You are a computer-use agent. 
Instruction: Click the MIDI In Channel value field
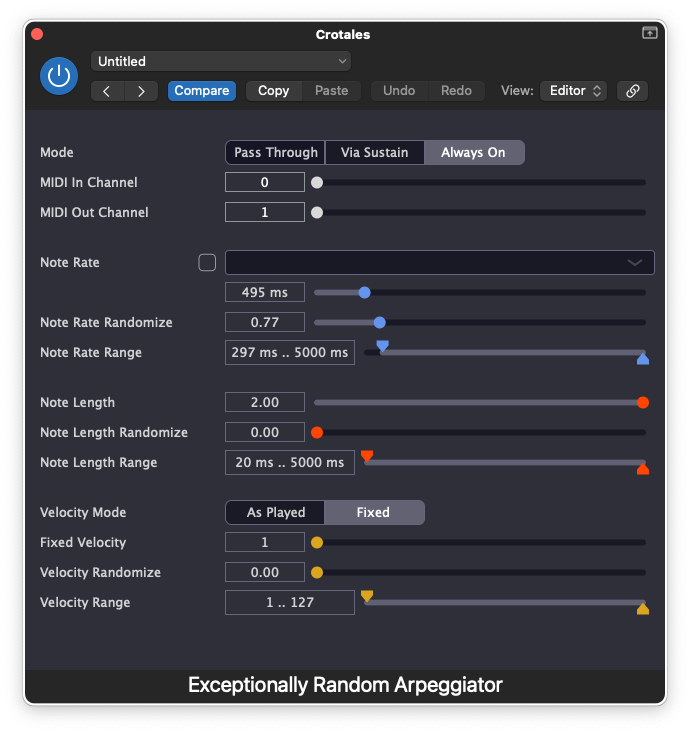[x=265, y=182]
